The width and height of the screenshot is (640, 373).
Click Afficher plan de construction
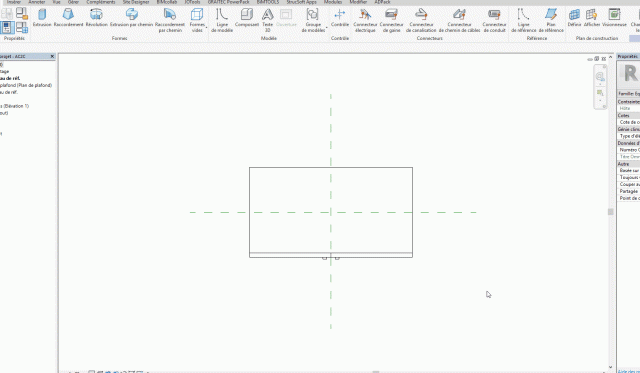(592, 18)
